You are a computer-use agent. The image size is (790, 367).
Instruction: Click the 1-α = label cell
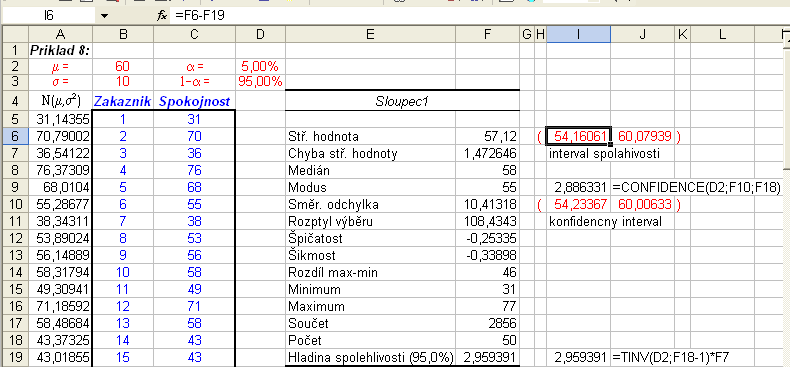click(x=194, y=82)
